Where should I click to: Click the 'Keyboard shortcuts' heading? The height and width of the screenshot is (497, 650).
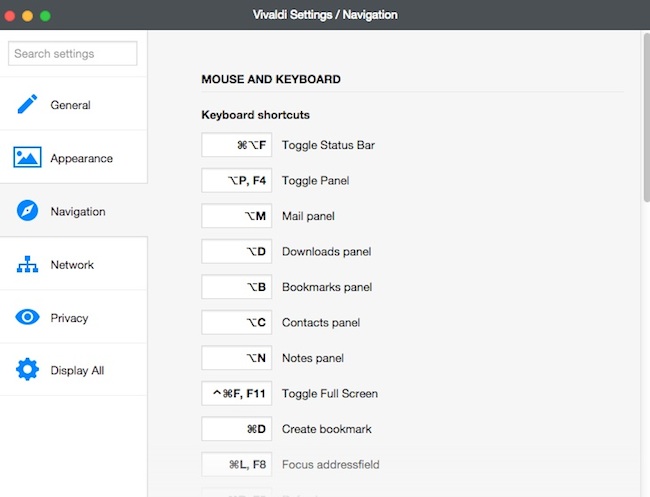tap(255, 115)
